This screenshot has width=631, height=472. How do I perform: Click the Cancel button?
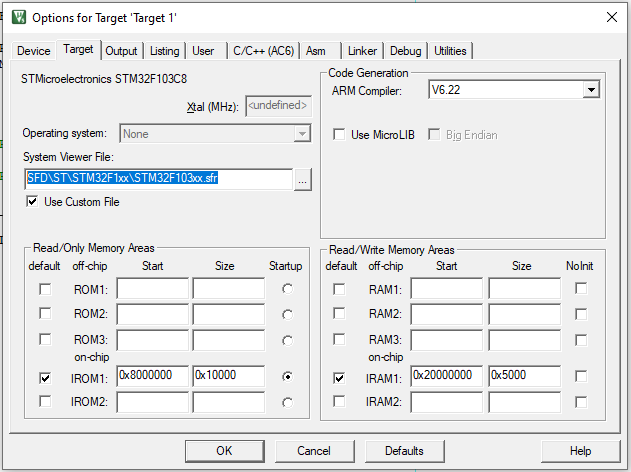point(314,451)
